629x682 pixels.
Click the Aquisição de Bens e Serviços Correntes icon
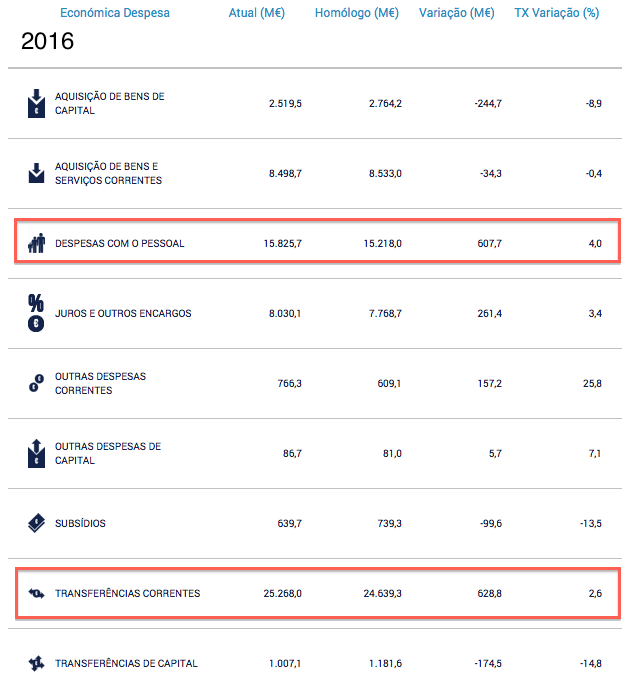pyautogui.click(x=37, y=173)
